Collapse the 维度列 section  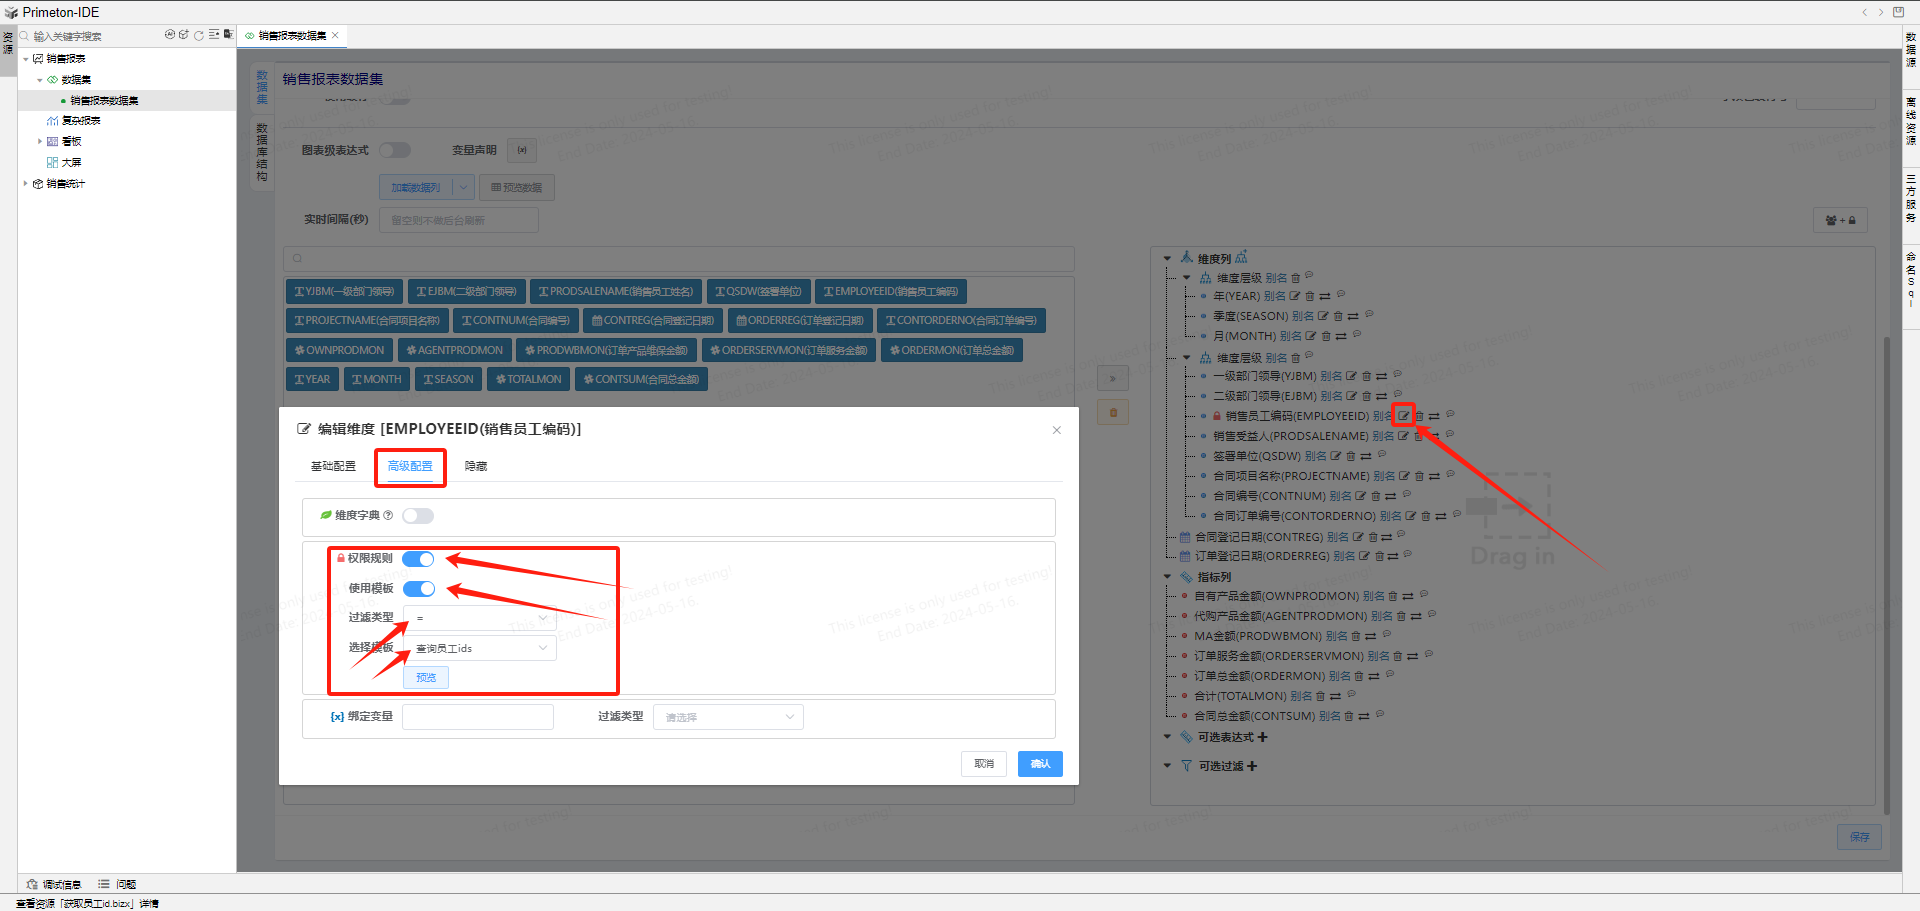[1167, 258]
